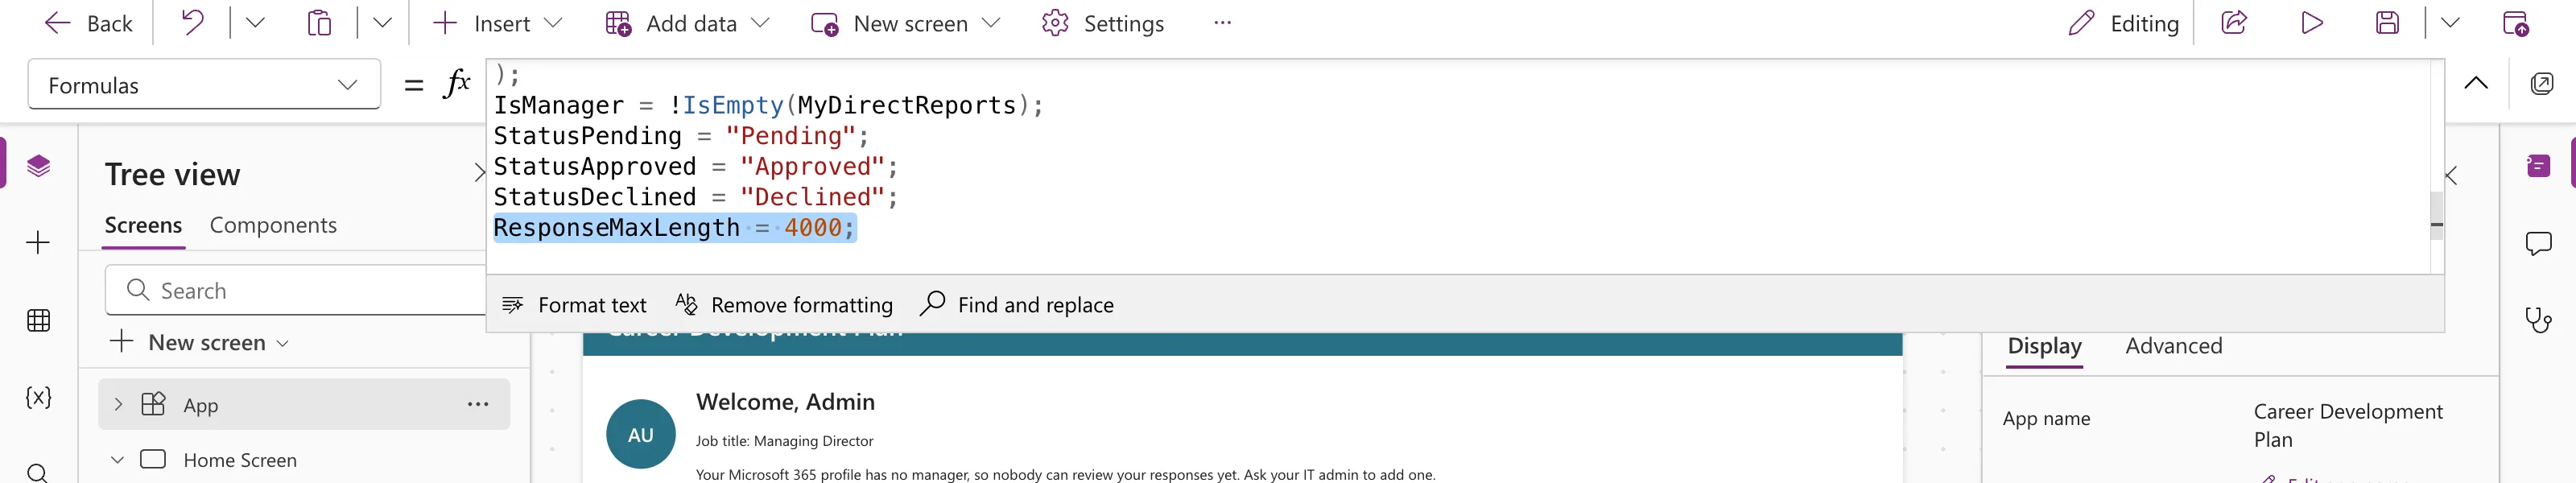Click the StatusPending formula line
Viewport: 2576px width, 483px height.
point(681,135)
